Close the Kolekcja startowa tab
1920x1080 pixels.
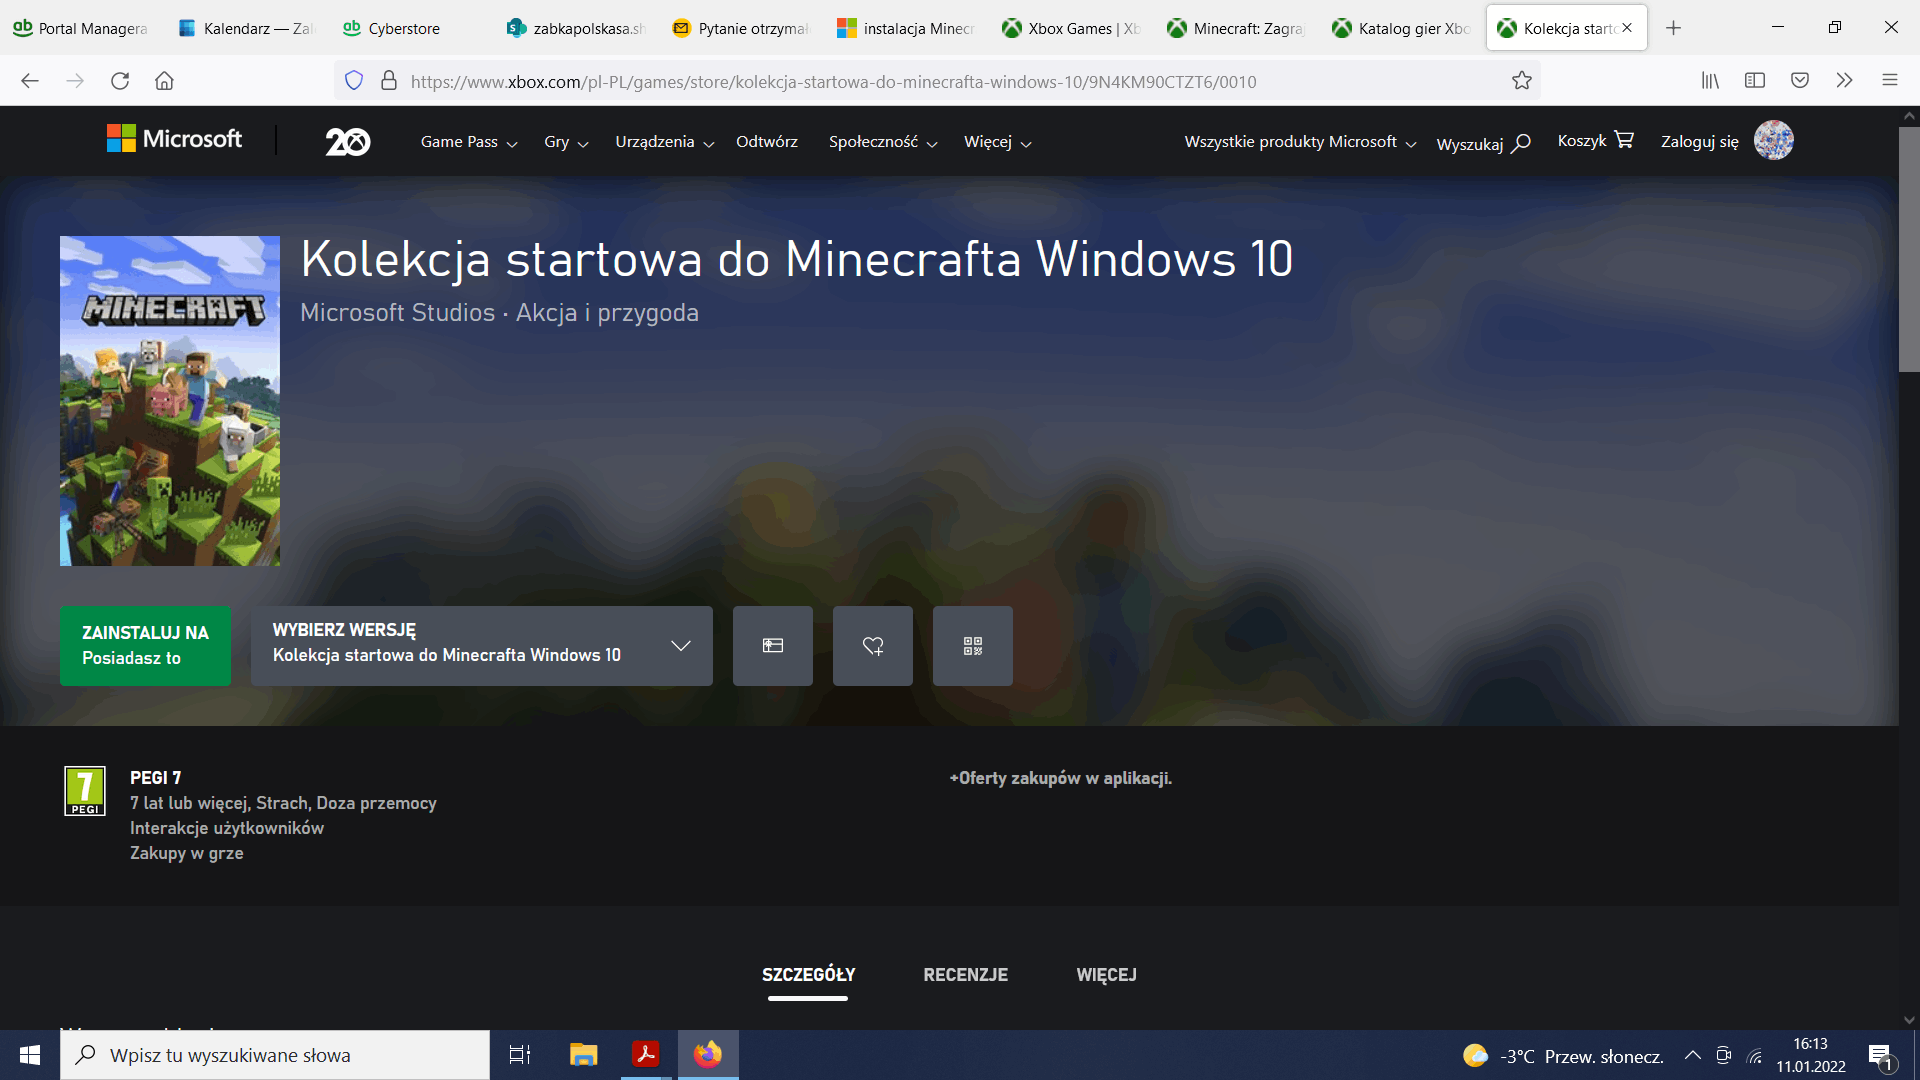pos(1627,28)
